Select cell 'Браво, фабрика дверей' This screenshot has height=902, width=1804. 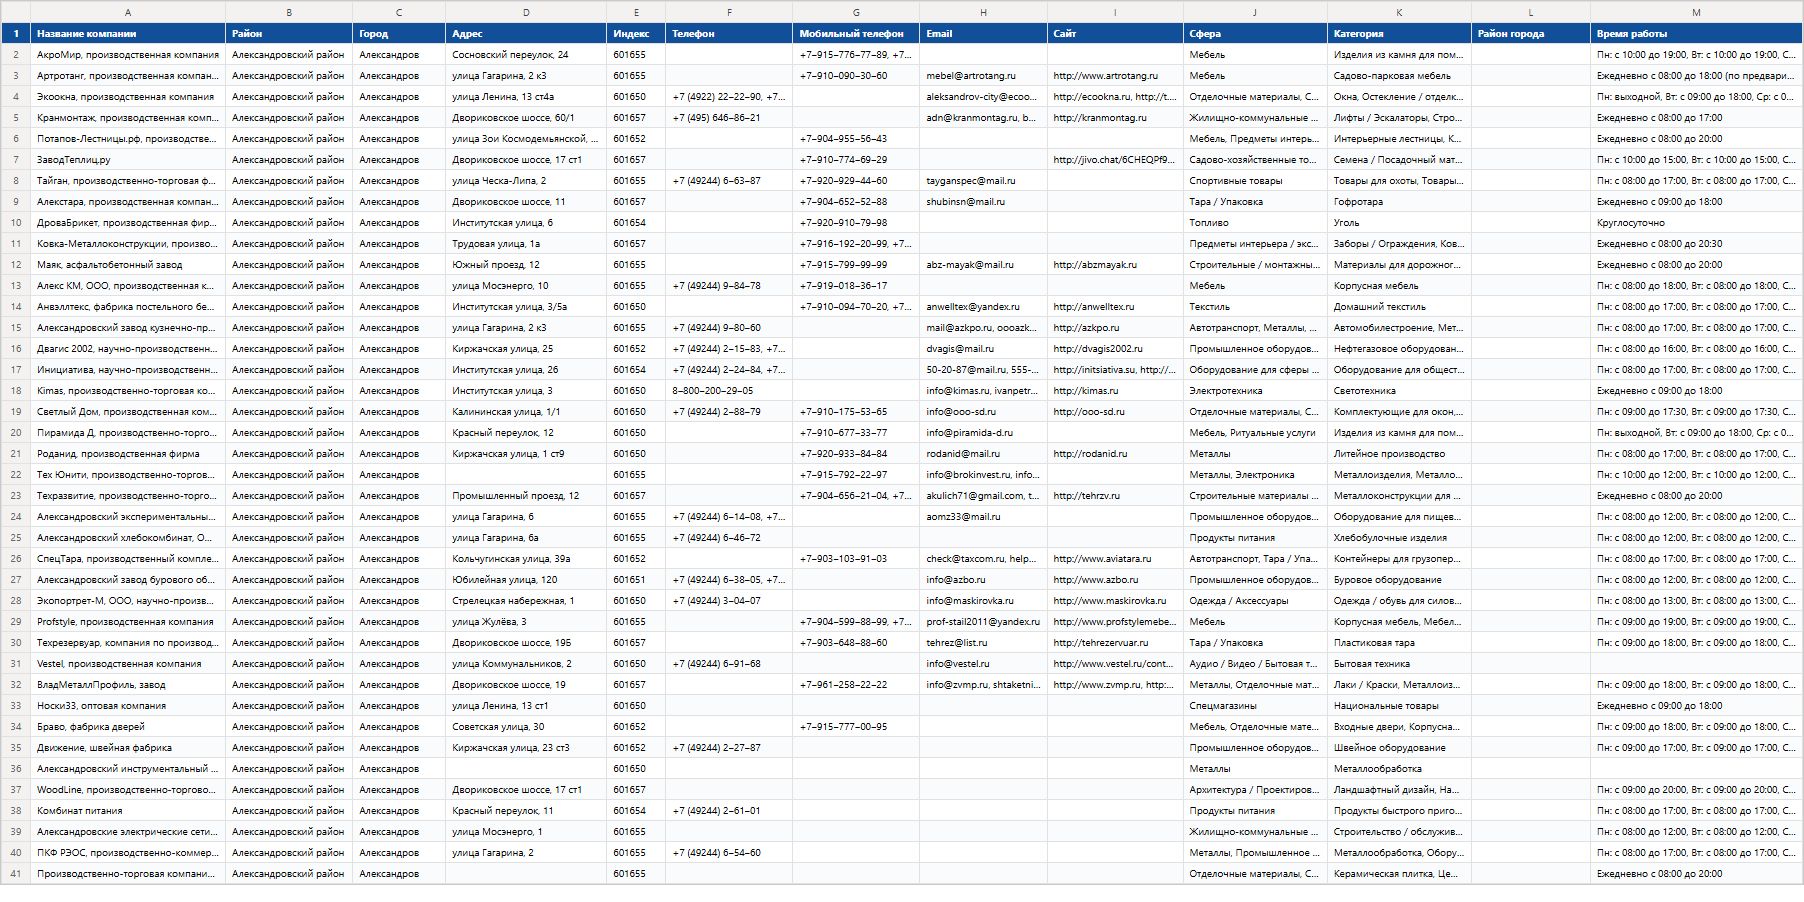pyautogui.click(x=128, y=726)
